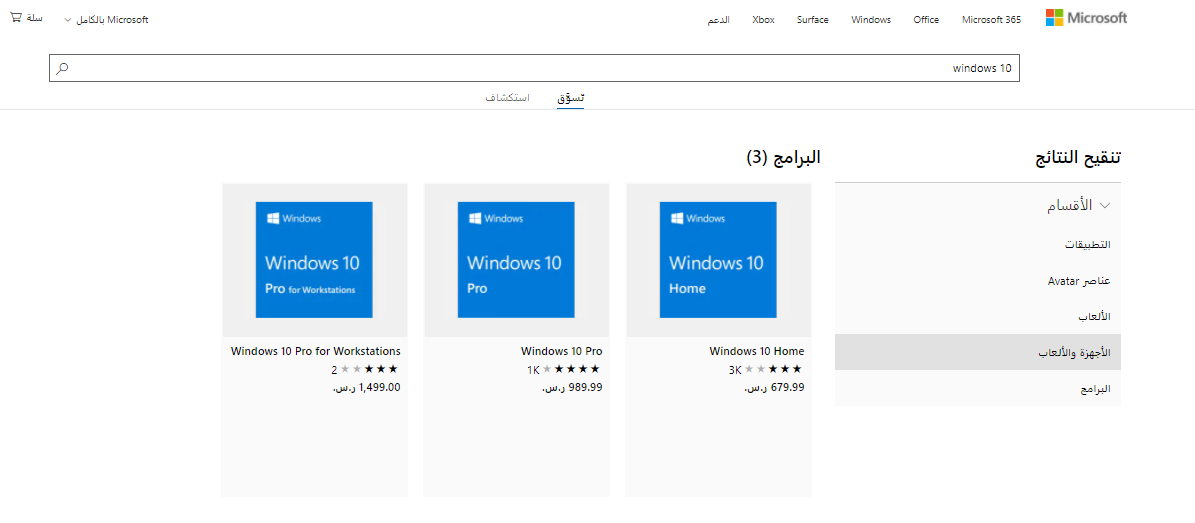Screen dimensions: 1195x523
Task: Click the Pro for Workstations star rating
Action: pyautogui.click(x=369, y=369)
